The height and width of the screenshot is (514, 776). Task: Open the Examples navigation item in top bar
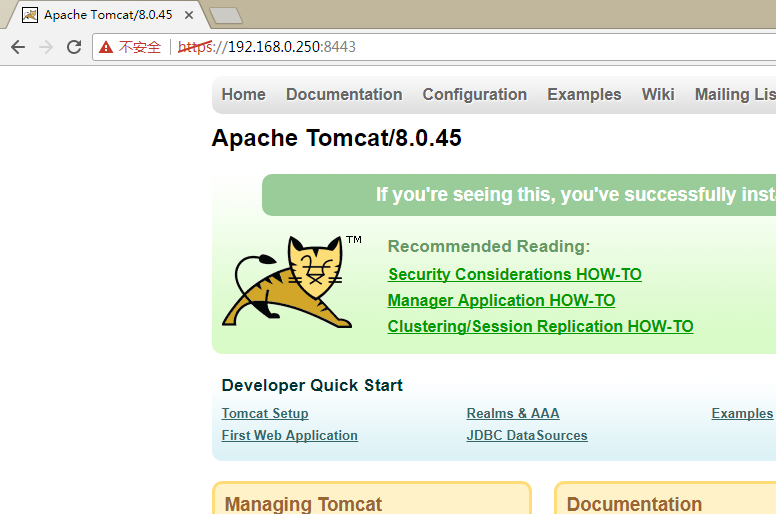(584, 94)
